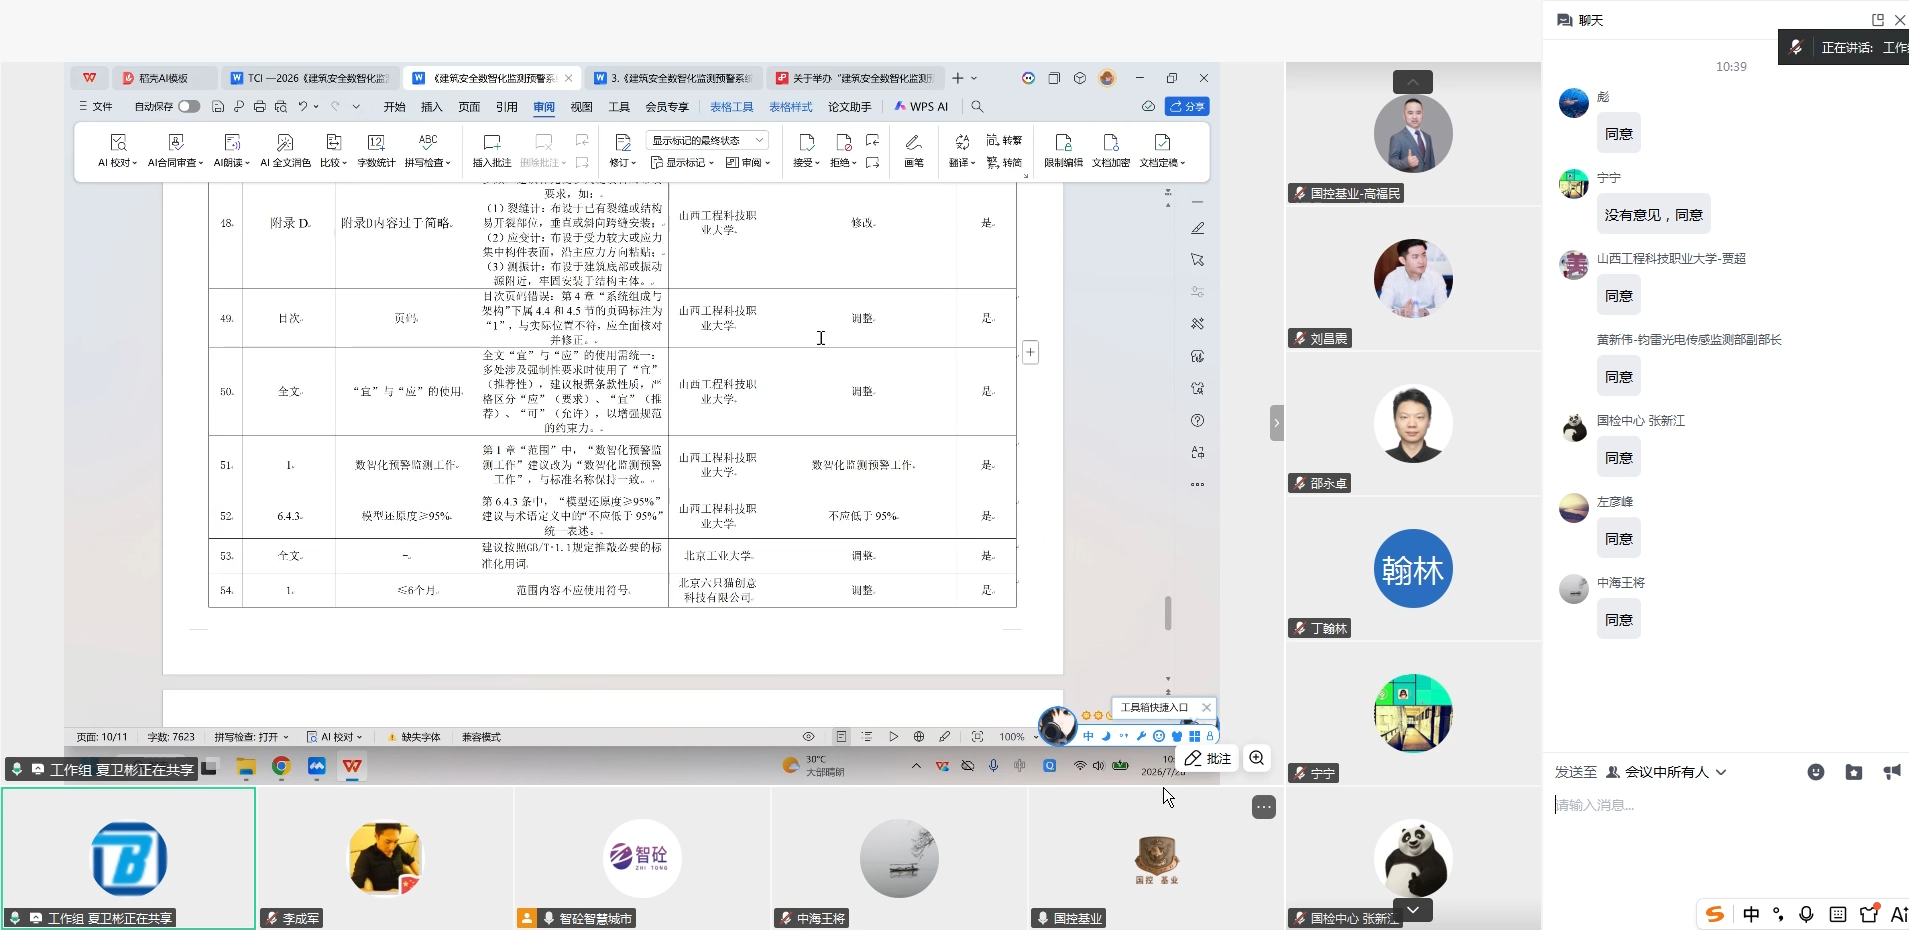Insert a comment with 插入批注

[491, 150]
